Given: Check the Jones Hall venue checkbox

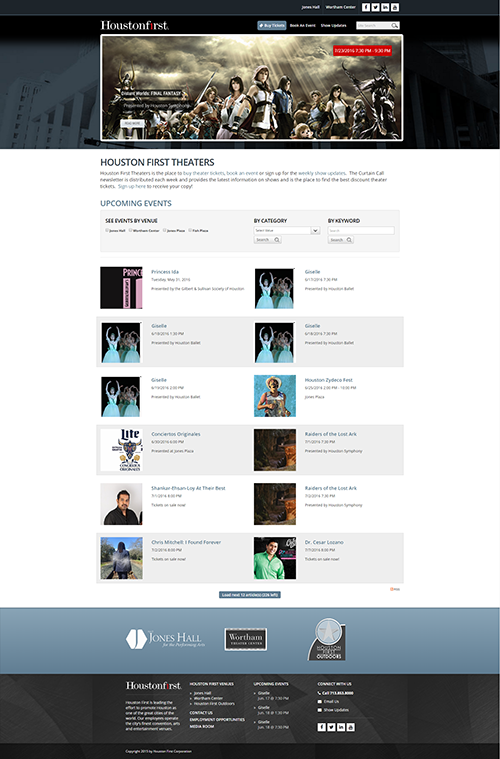Looking at the screenshot, I should tap(107, 230).
